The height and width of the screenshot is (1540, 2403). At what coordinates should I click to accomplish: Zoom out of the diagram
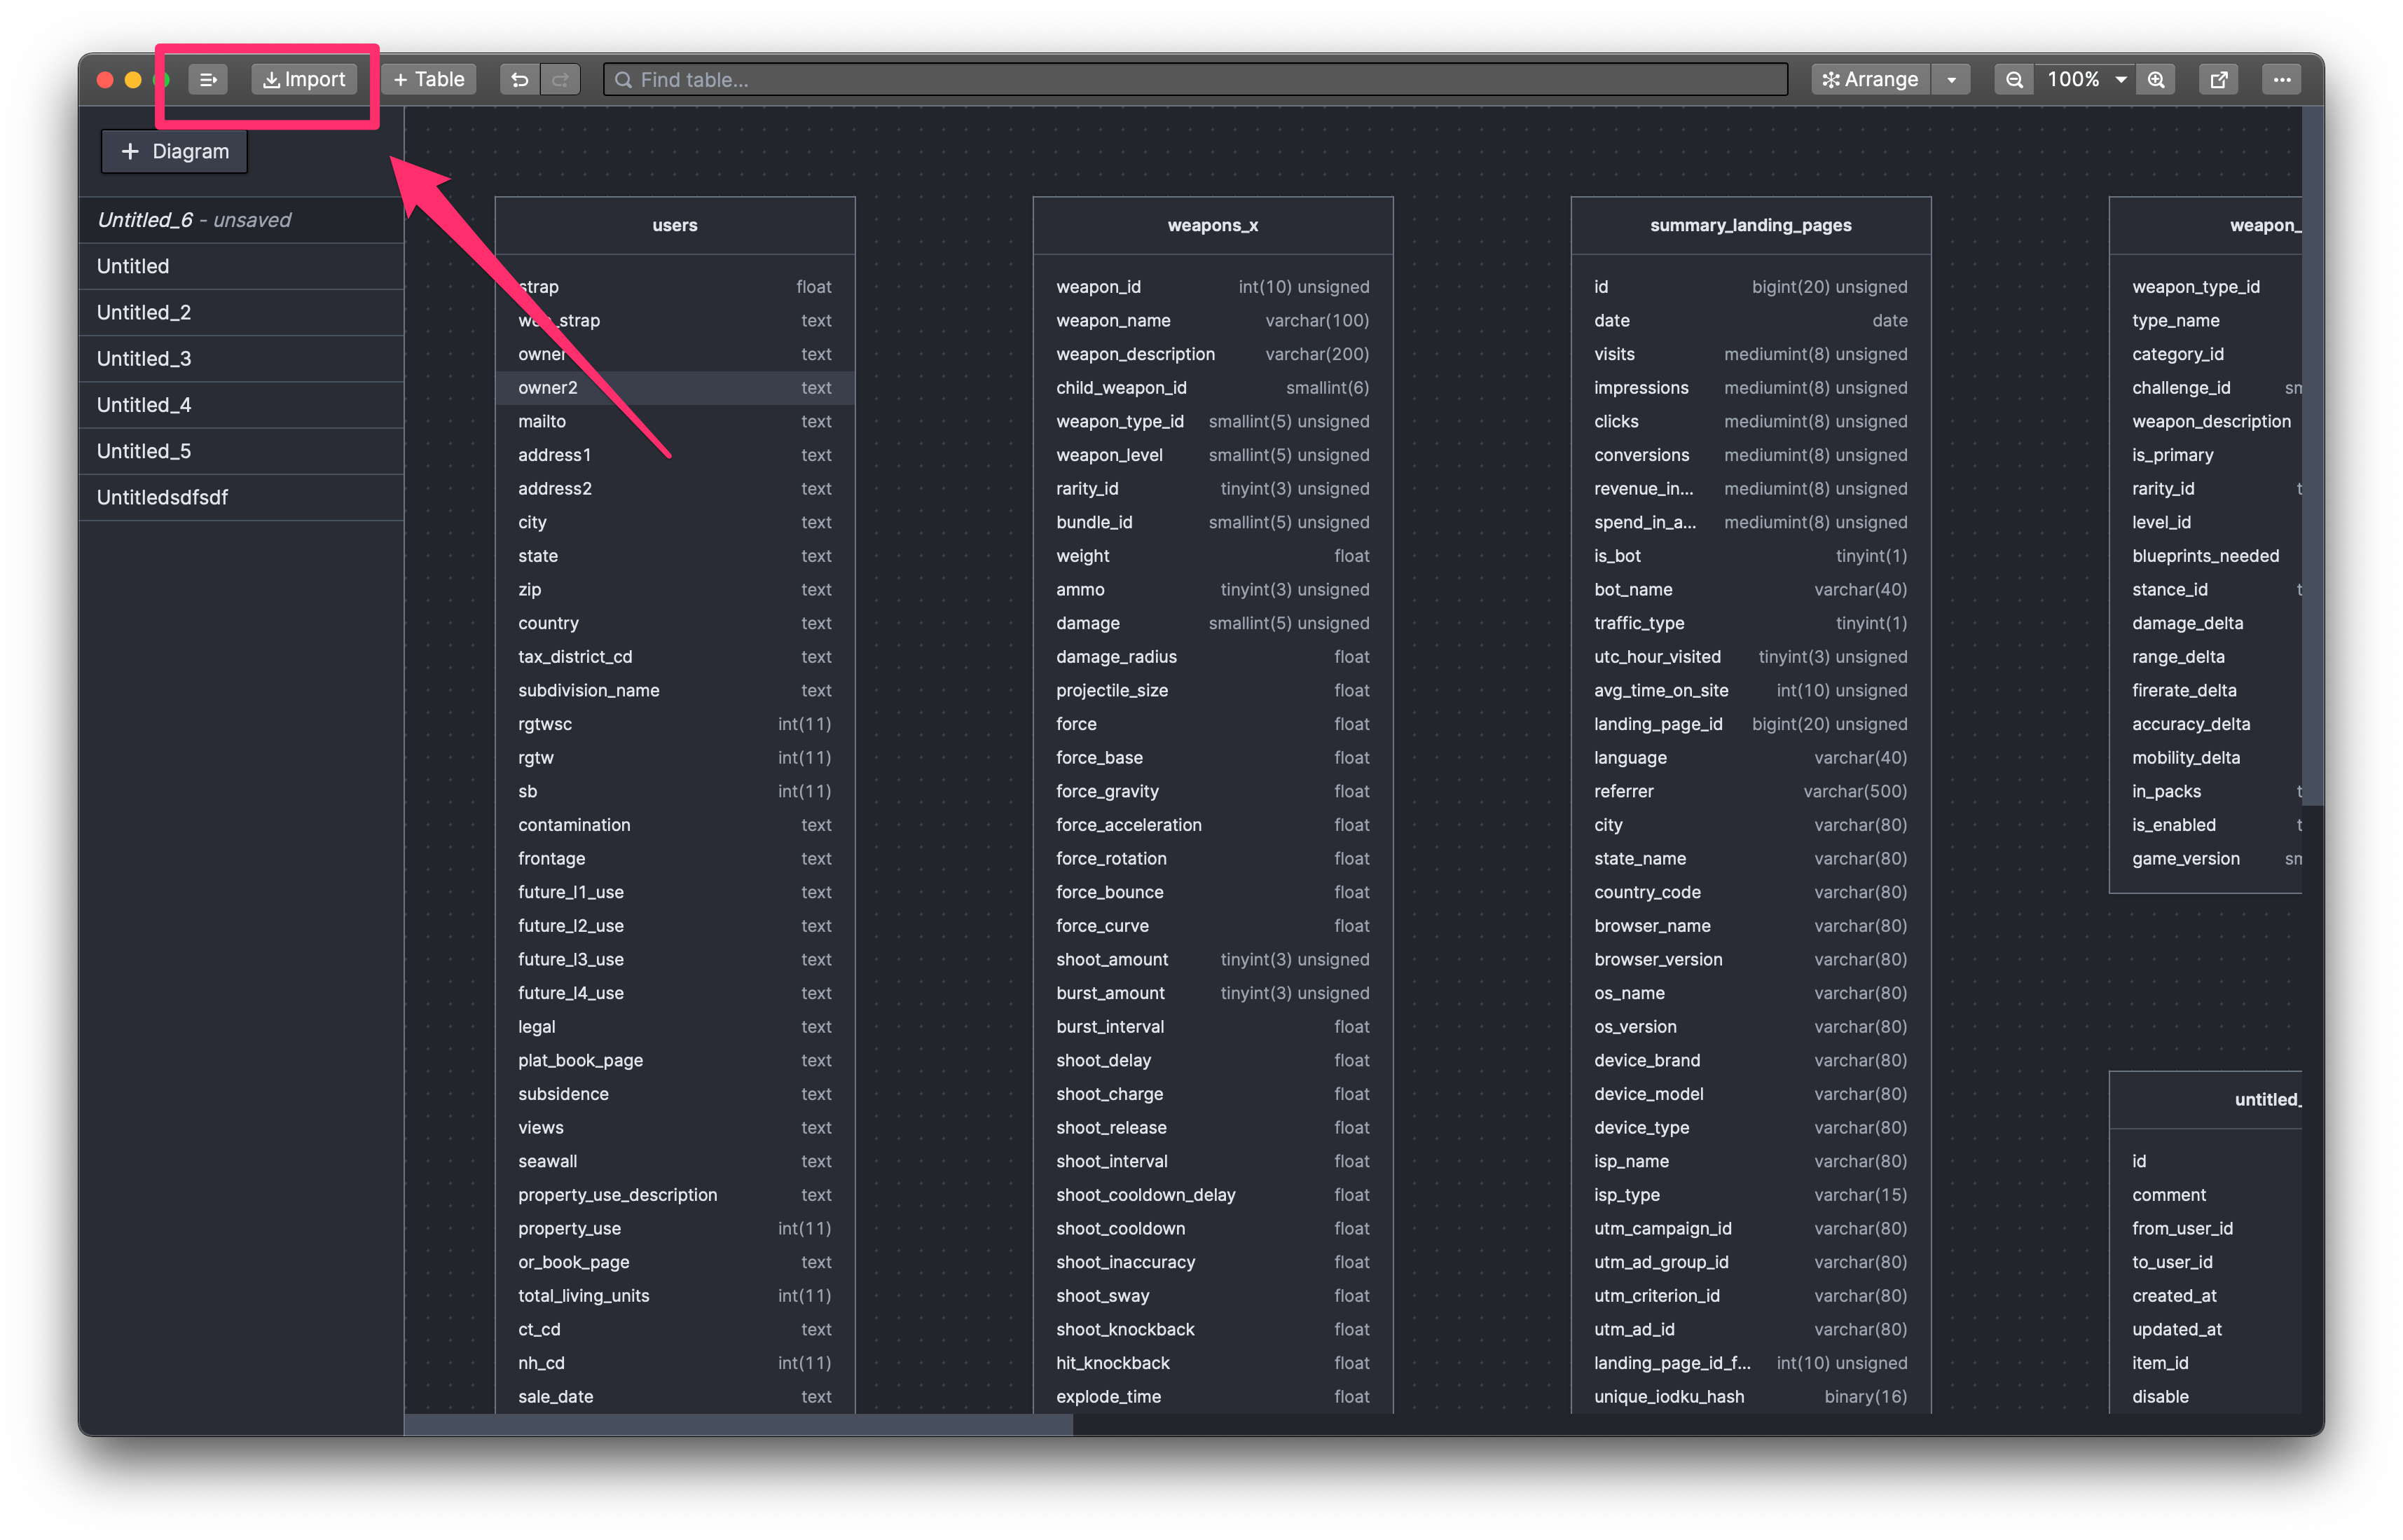click(x=2014, y=79)
